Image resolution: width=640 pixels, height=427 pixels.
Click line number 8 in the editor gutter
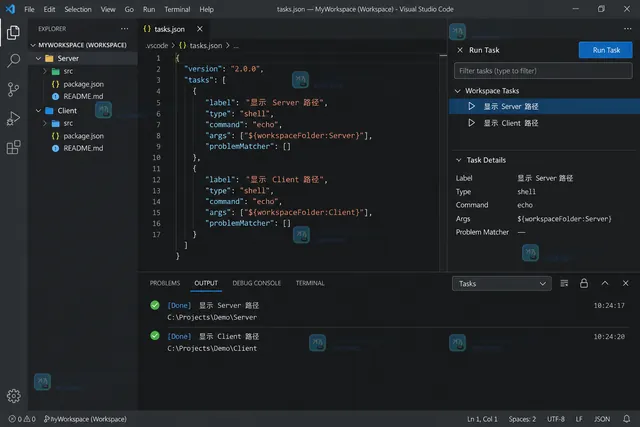[x=158, y=136]
